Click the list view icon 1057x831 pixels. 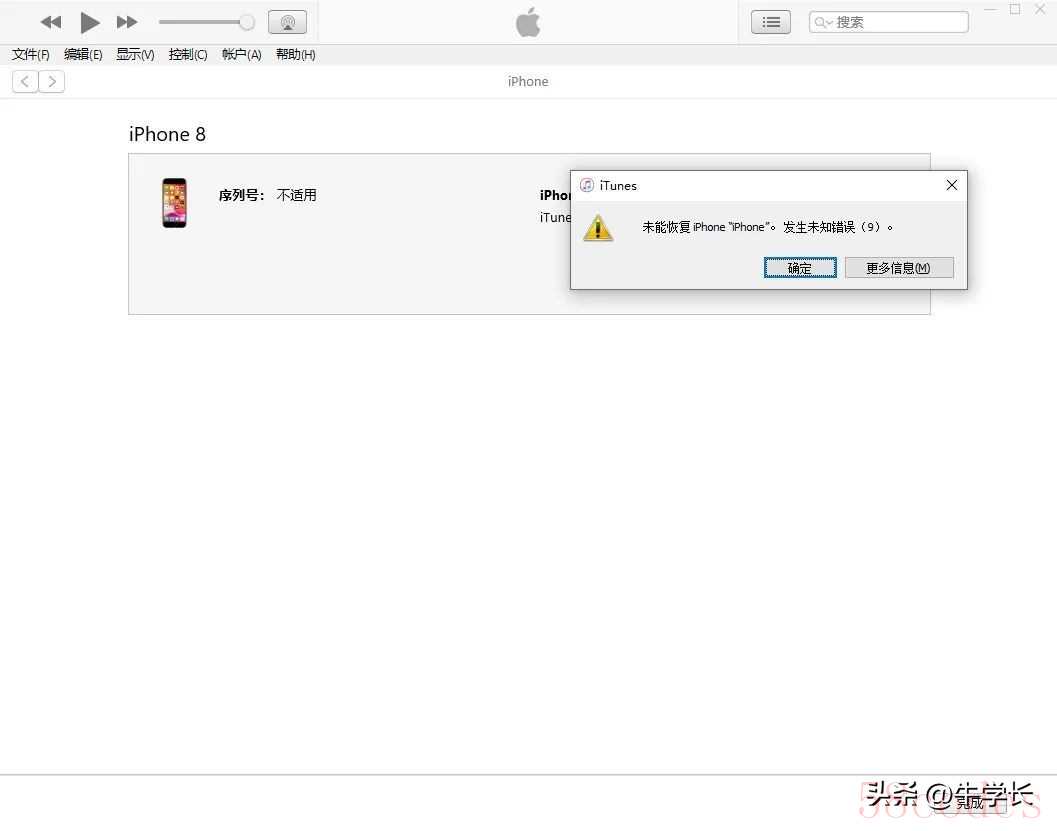tap(770, 22)
